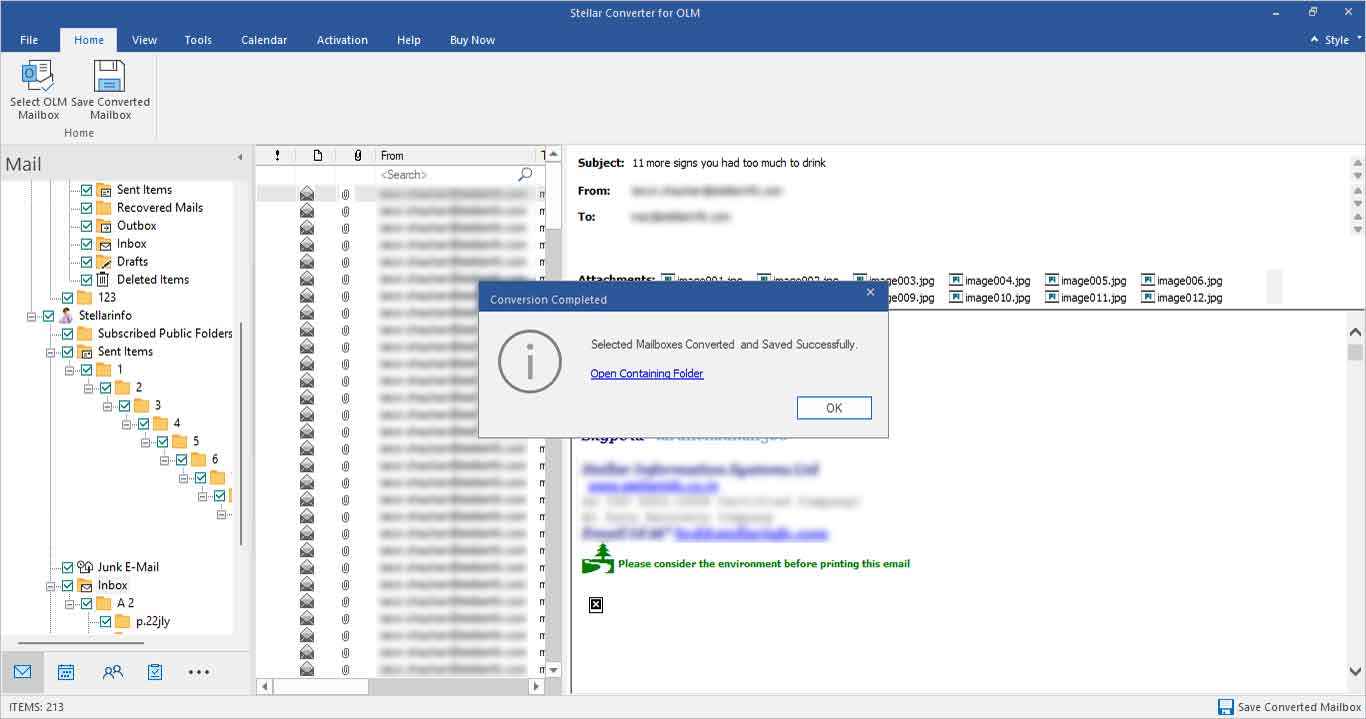Image resolution: width=1366 pixels, height=719 pixels.
Task: Uncheck Subscribed Public Folders checkbox
Action: point(67,334)
